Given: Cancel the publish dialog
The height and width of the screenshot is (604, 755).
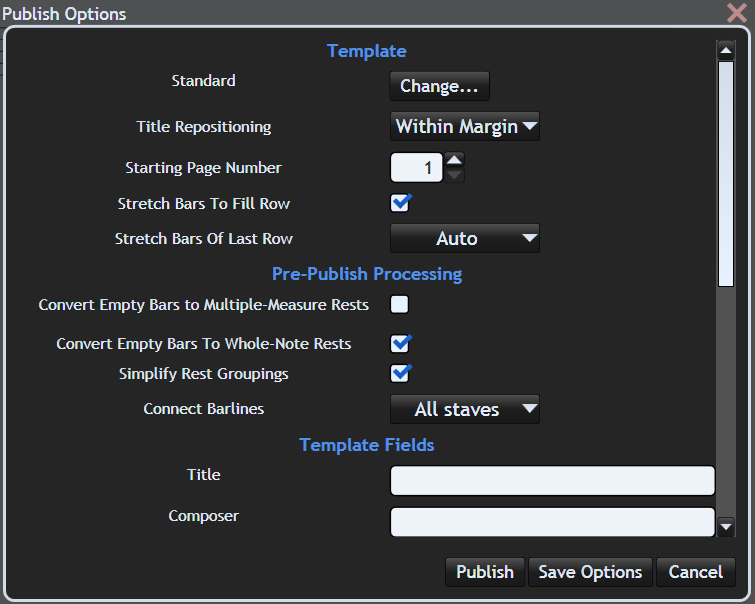Looking at the screenshot, I should (695, 572).
